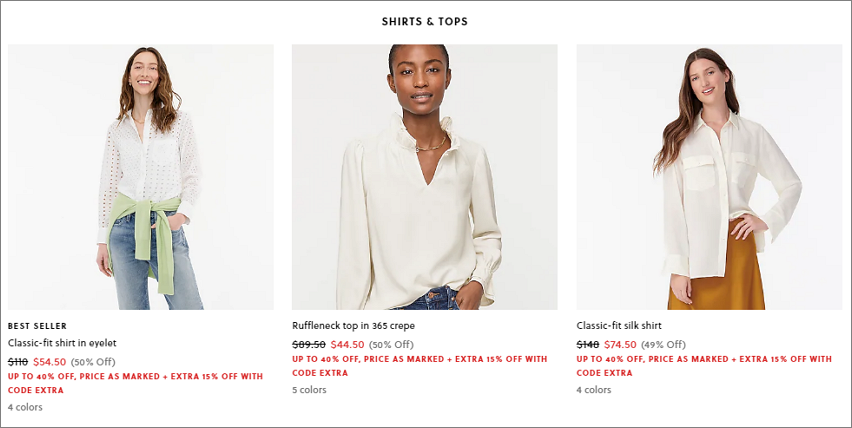The height and width of the screenshot is (428, 852).
Task: Click the Ruffleneck top in 365 crepe title
Action: [353, 326]
